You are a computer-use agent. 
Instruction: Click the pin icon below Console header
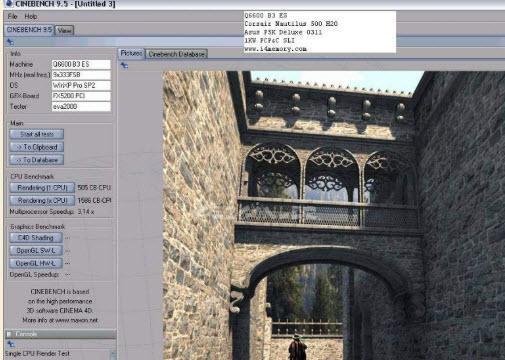(10, 344)
